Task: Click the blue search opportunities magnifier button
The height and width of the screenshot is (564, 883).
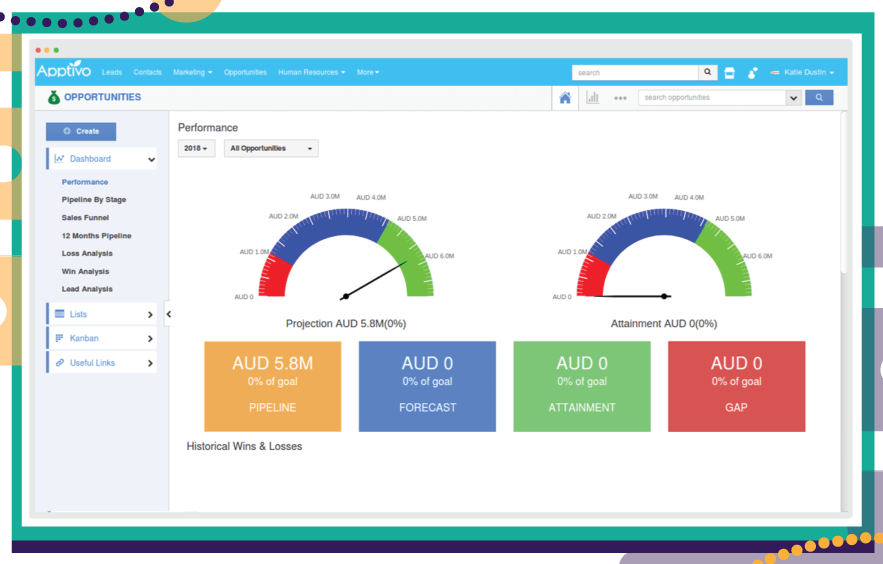Action: pos(819,97)
